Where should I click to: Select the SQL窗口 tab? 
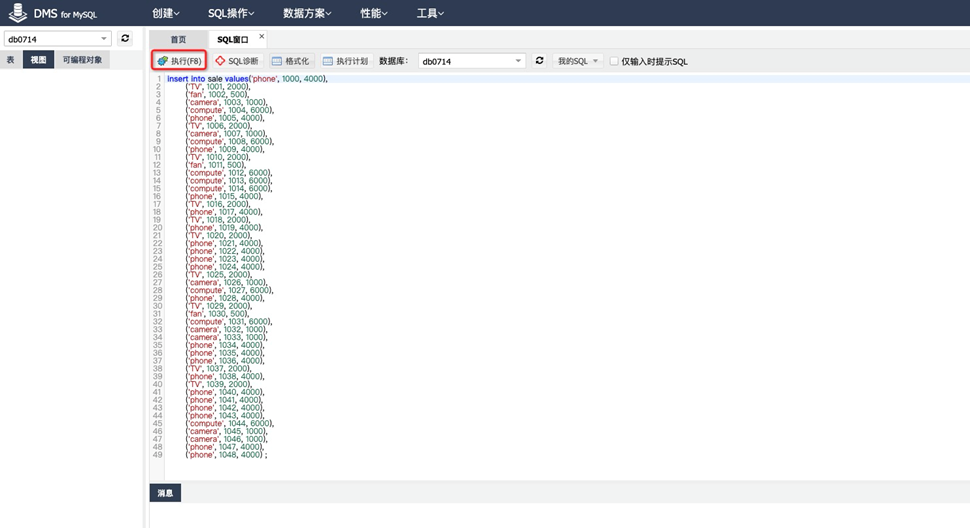click(233, 40)
